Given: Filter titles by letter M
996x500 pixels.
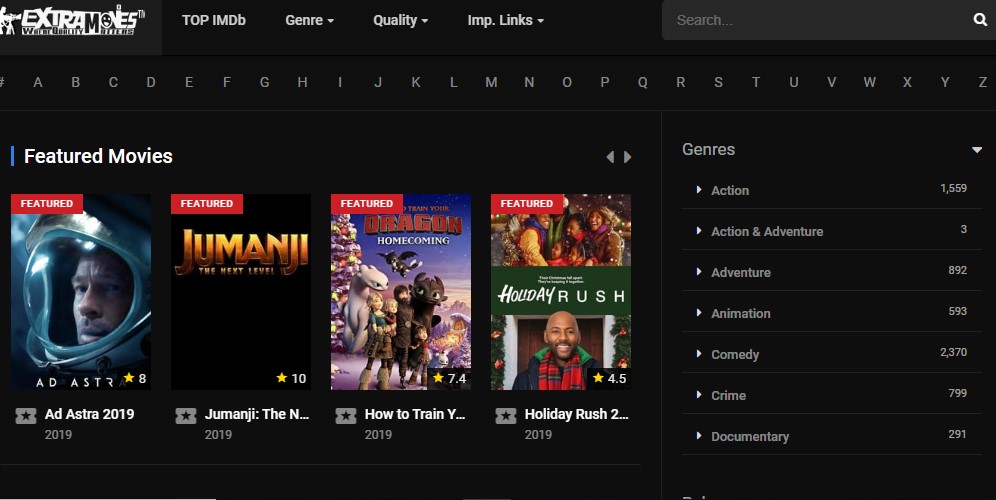Looking at the screenshot, I should tap(491, 82).
